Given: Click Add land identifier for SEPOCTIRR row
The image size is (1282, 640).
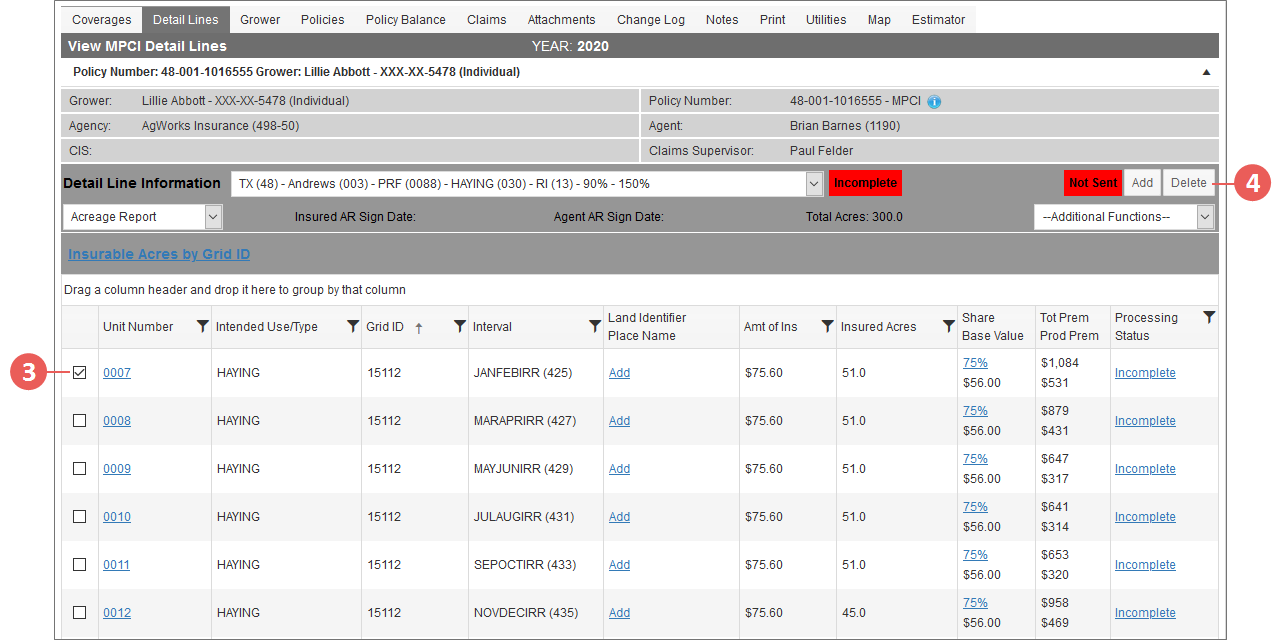Looking at the screenshot, I should [x=619, y=565].
